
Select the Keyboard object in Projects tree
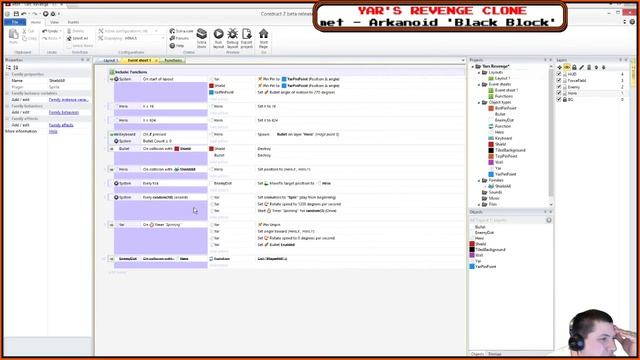[x=500, y=138]
